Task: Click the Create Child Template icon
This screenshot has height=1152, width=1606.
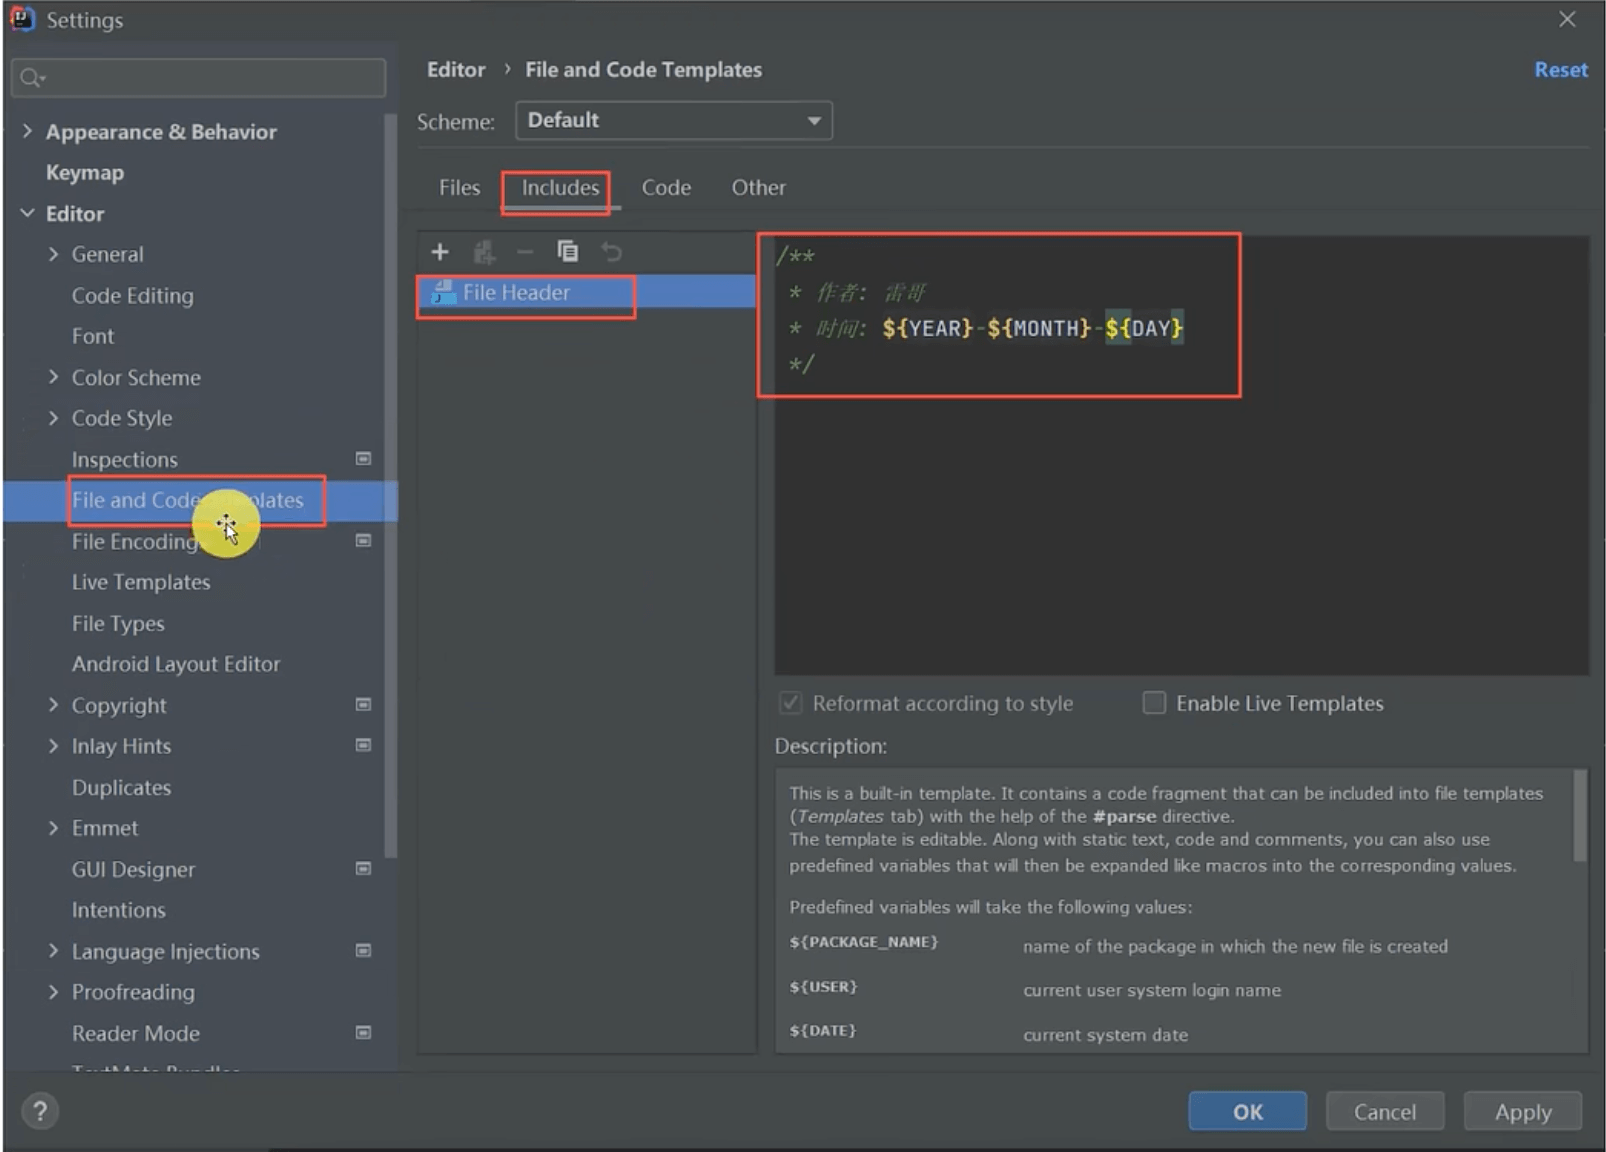Action: (x=484, y=252)
